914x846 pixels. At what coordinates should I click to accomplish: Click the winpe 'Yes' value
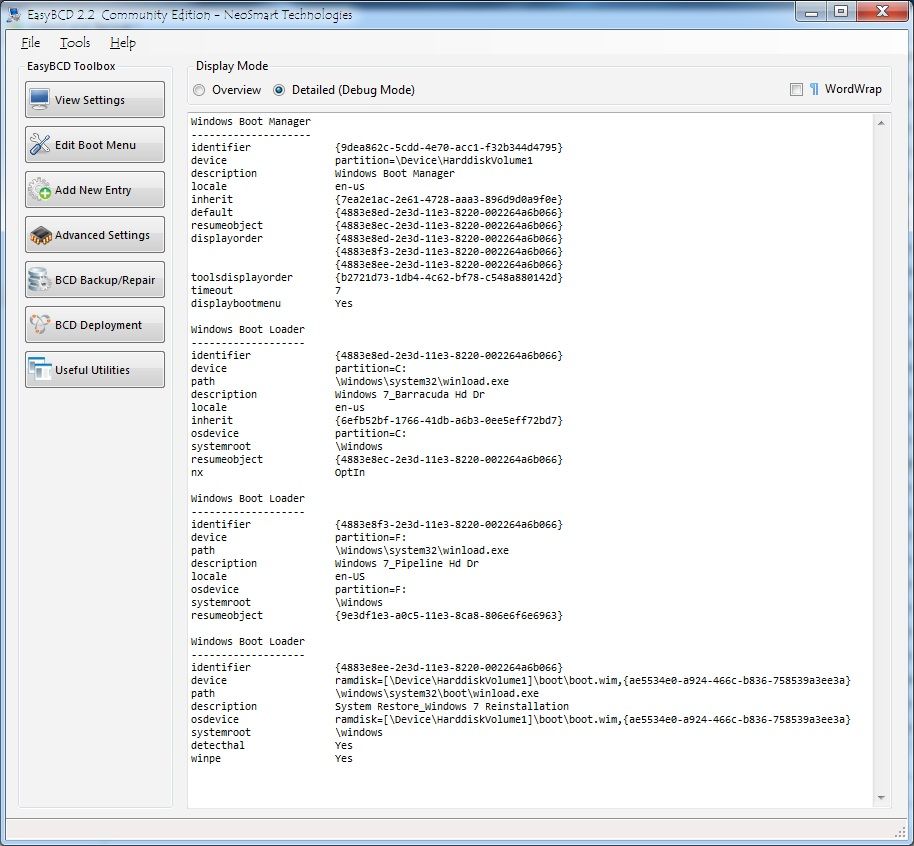tap(344, 759)
